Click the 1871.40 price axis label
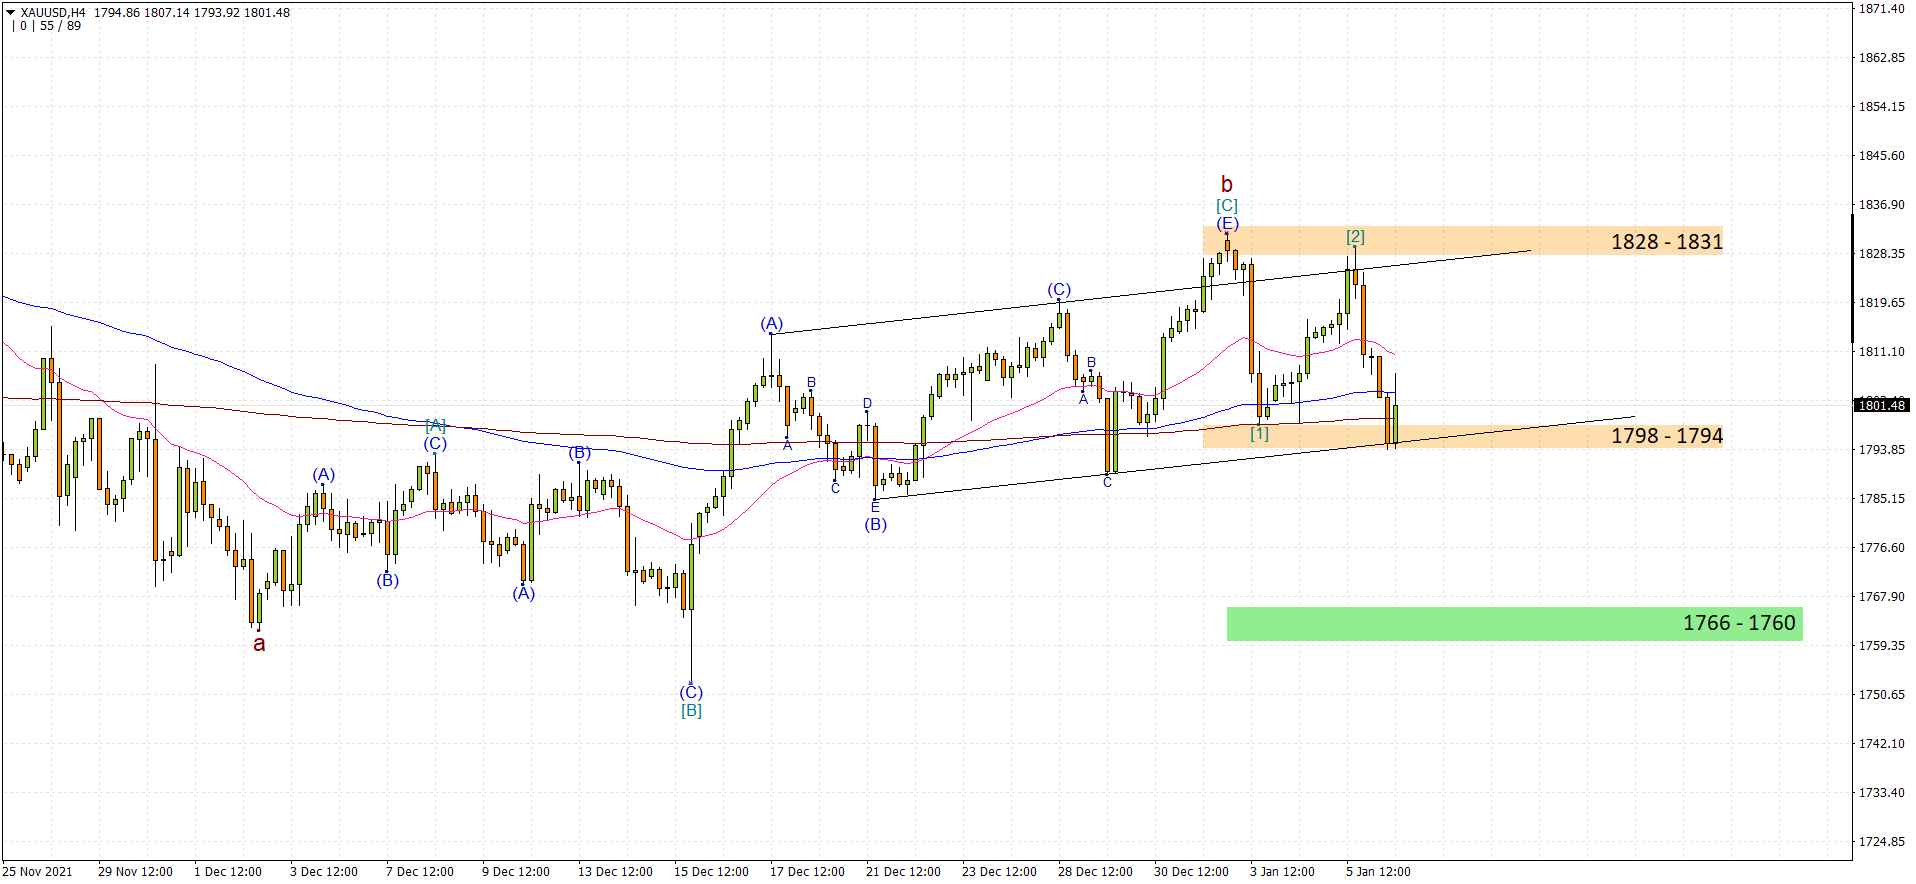This screenshot has height=884, width=1916. 1881,9
